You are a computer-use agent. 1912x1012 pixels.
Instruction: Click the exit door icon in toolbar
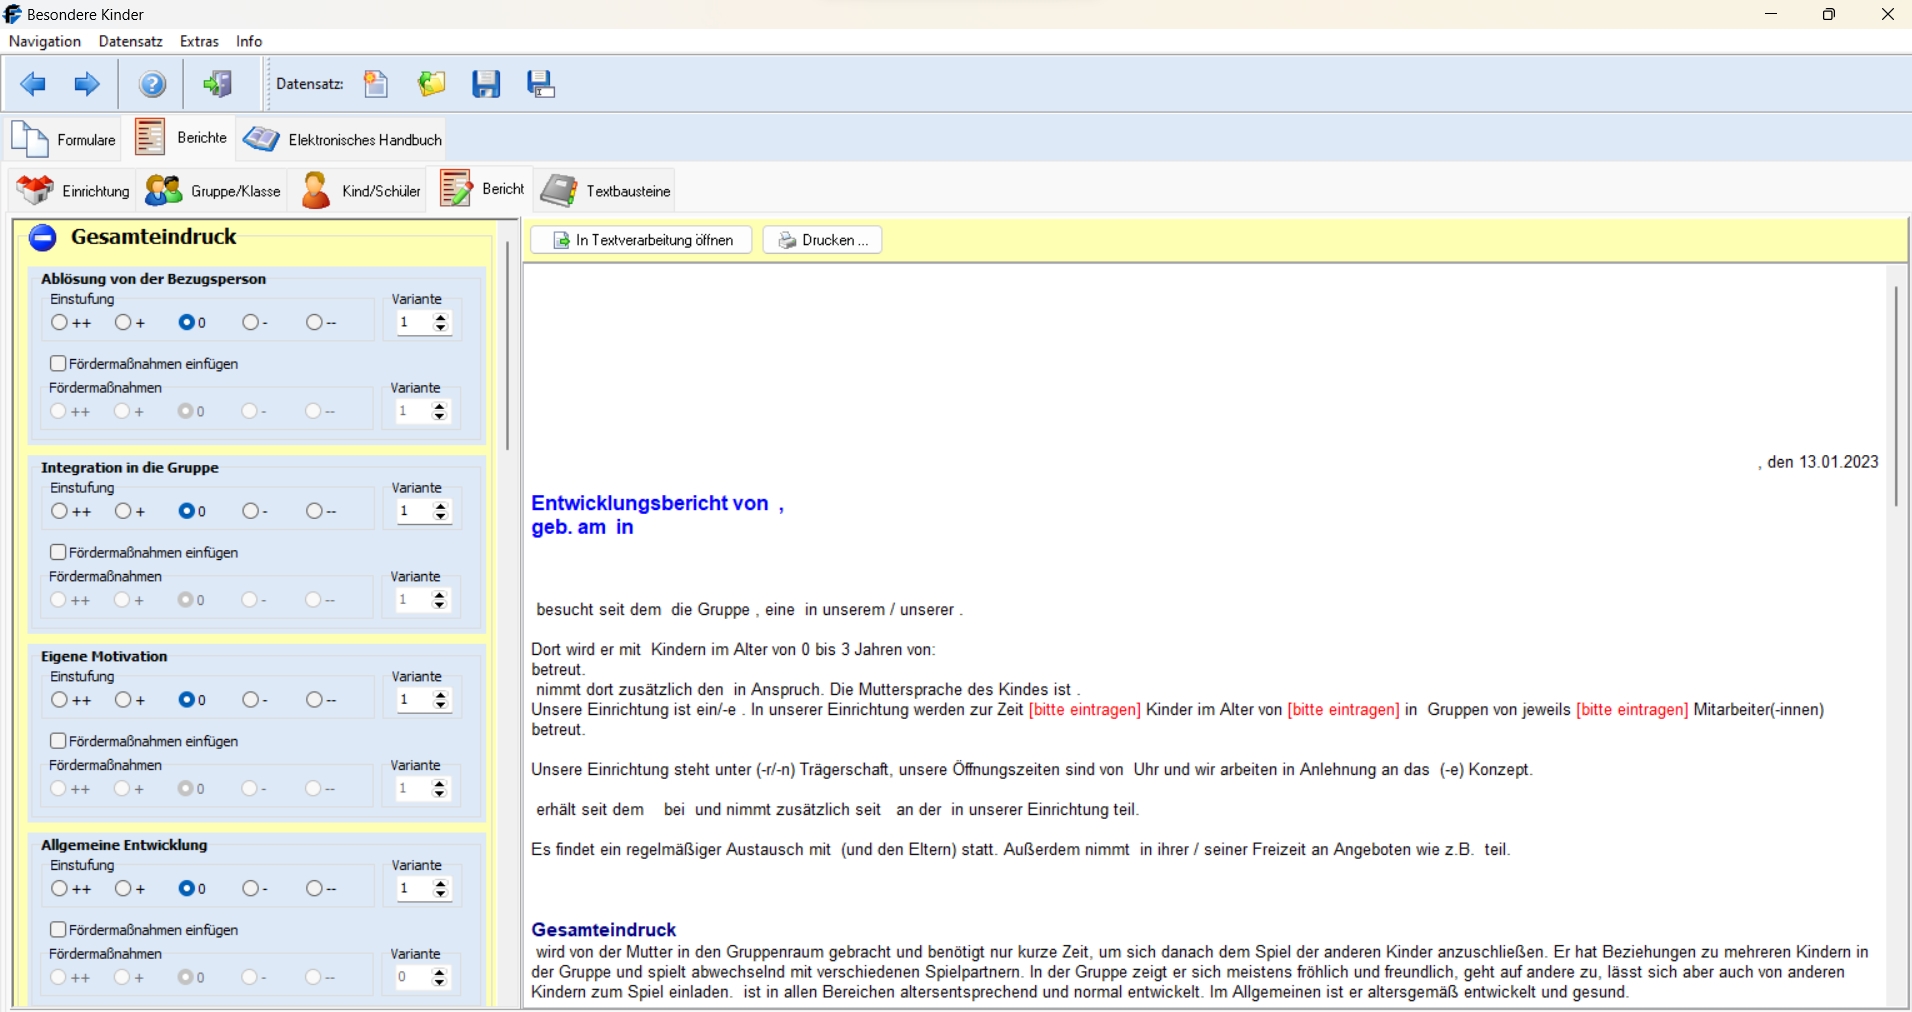(x=217, y=84)
